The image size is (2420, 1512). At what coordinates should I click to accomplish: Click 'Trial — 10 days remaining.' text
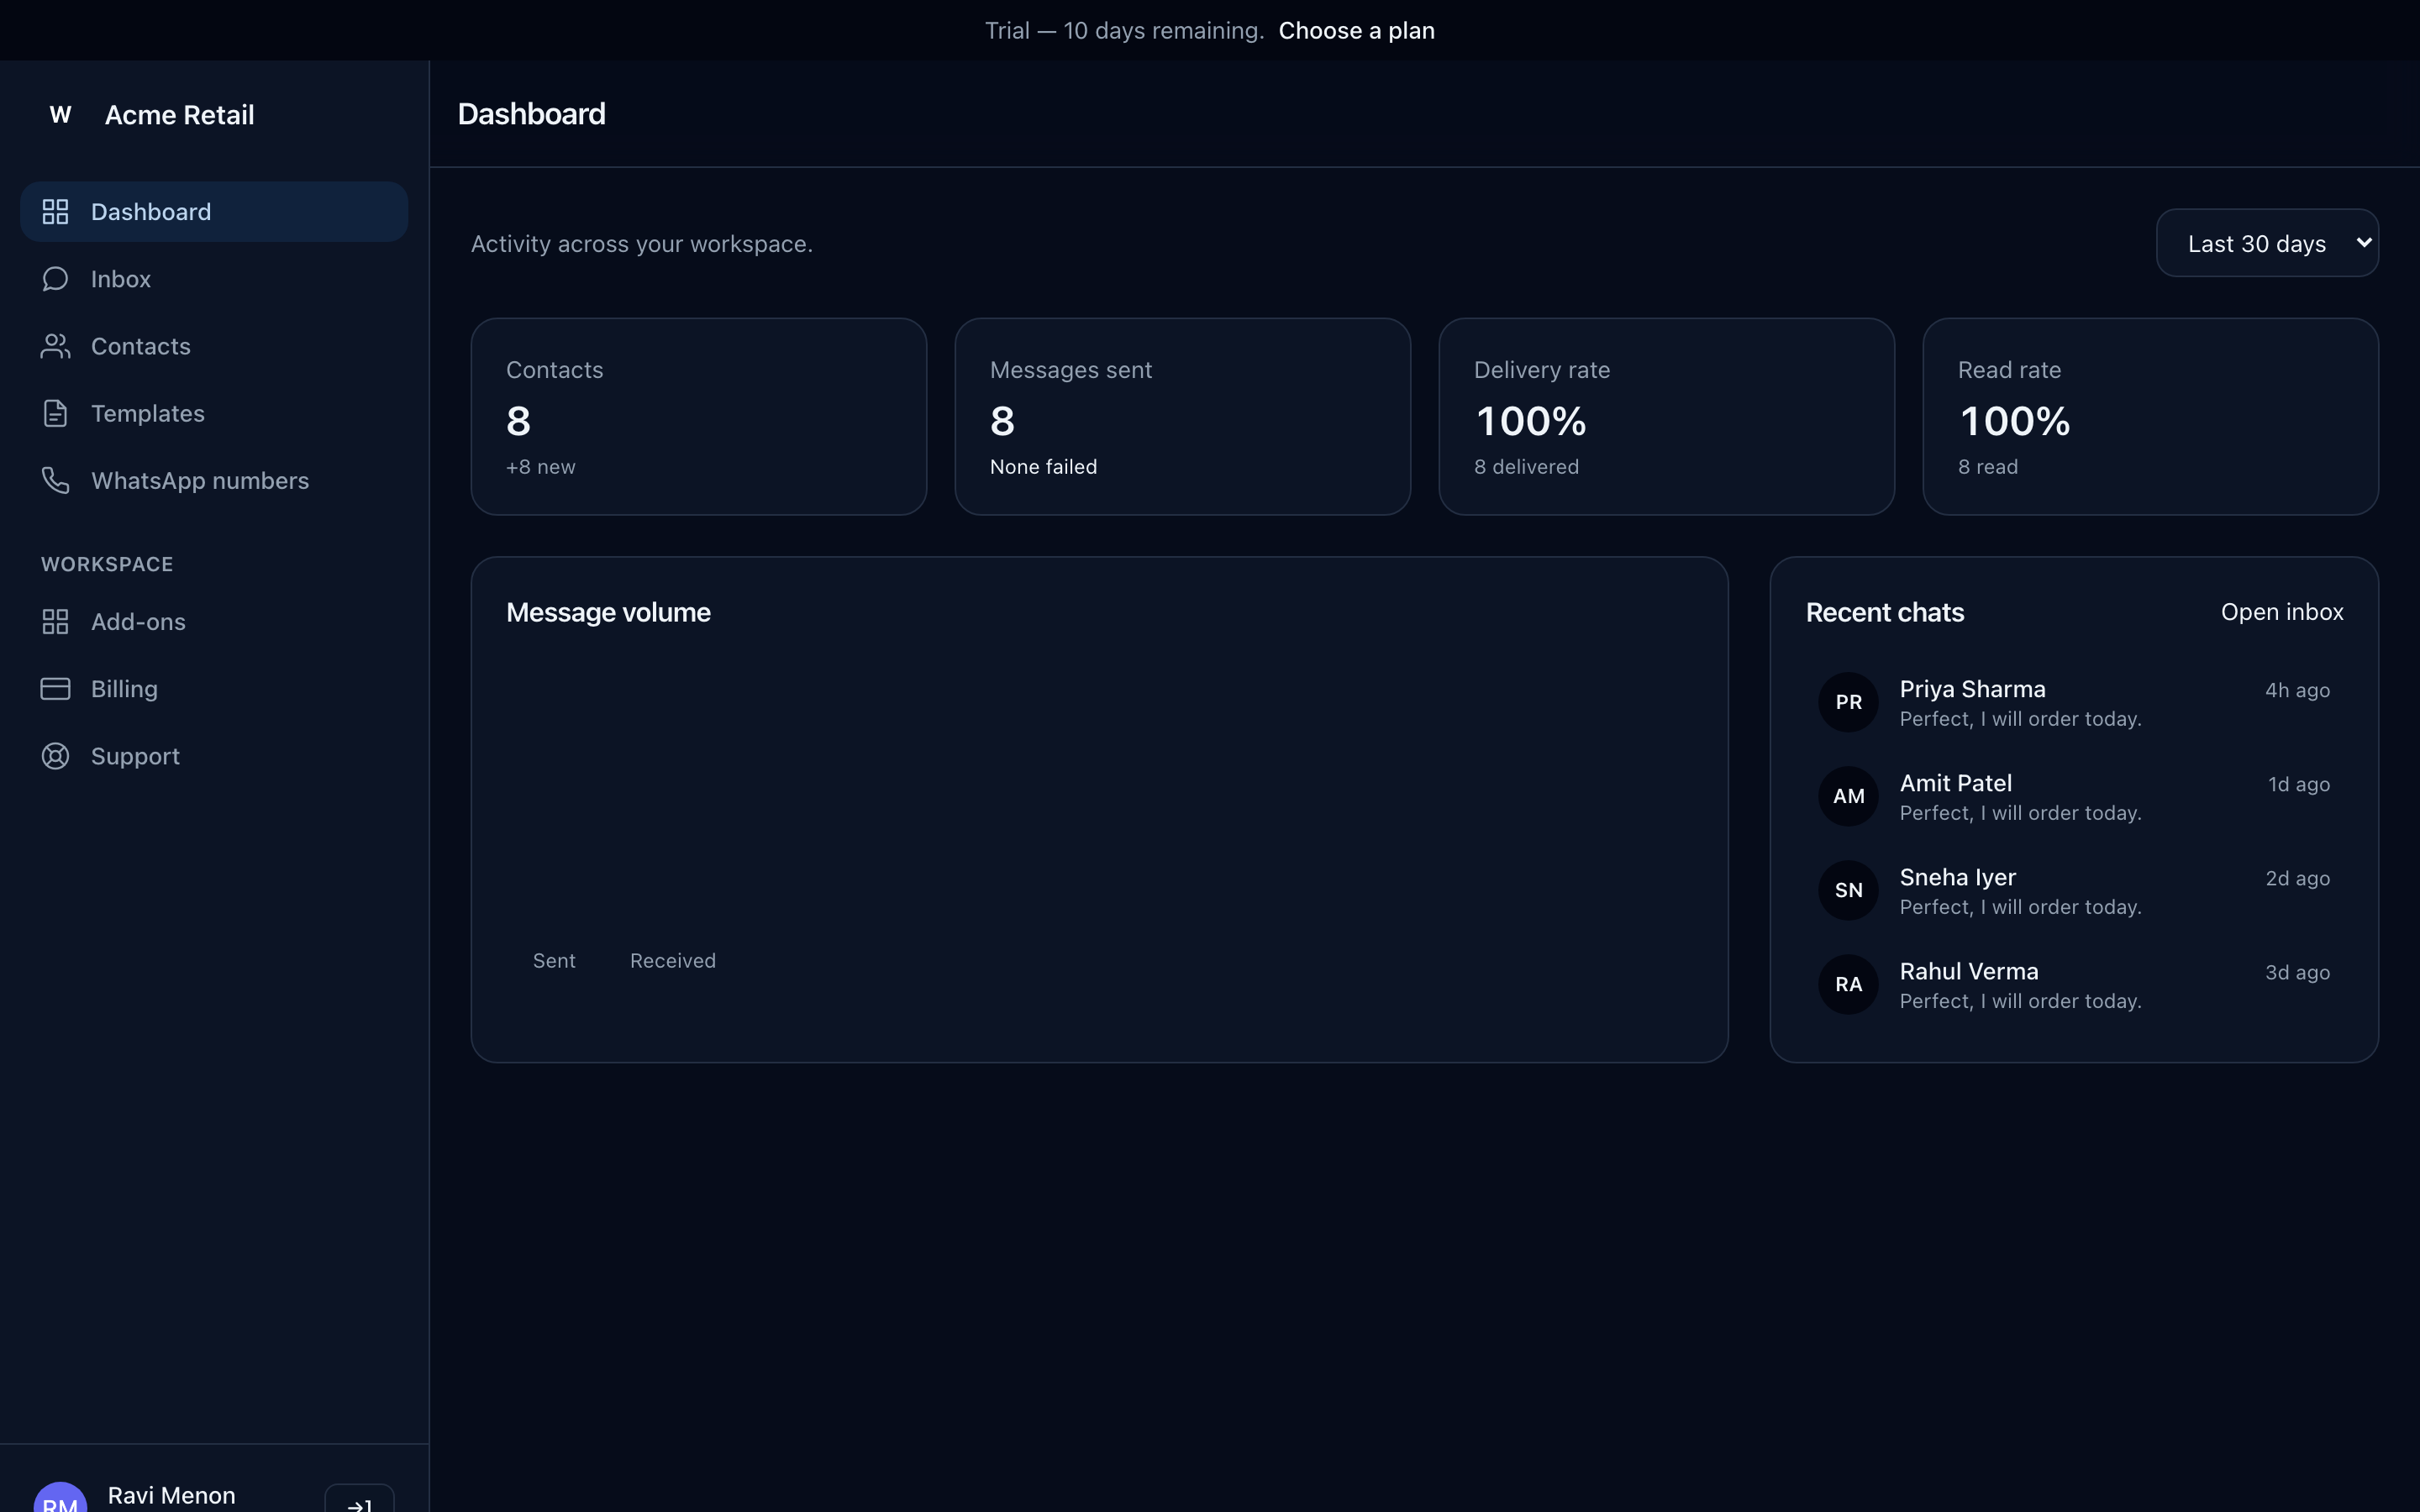(1124, 30)
